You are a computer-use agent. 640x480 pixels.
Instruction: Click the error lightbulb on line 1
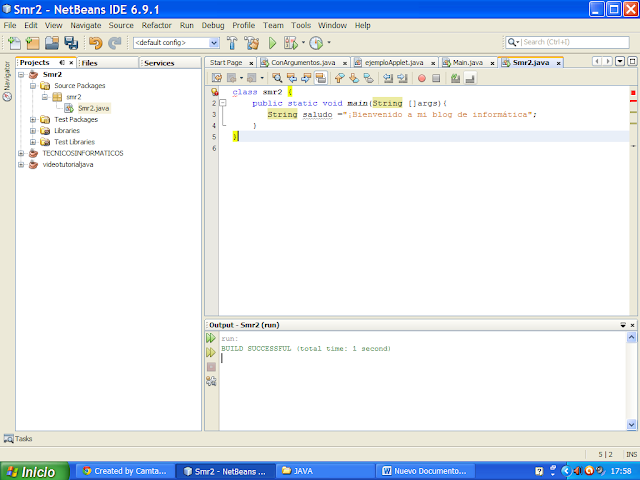[214, 92]
